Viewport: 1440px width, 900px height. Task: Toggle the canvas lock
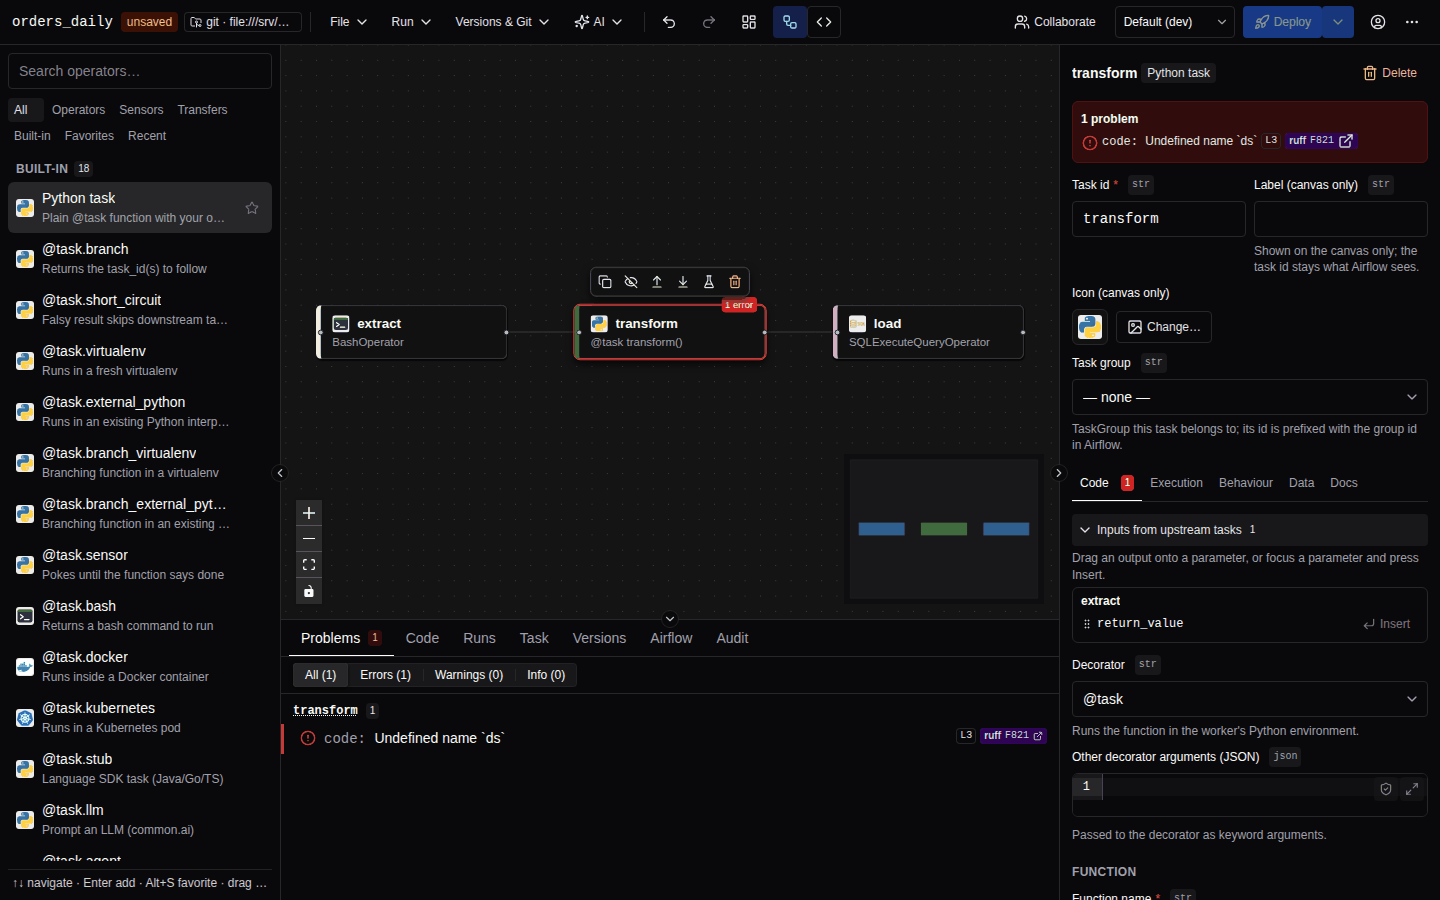309,591
